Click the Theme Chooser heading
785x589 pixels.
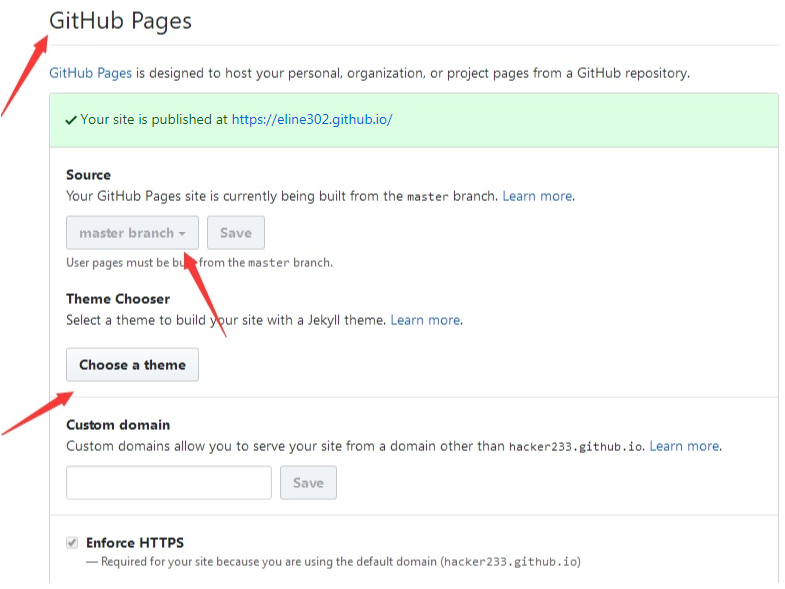point(118,299)
